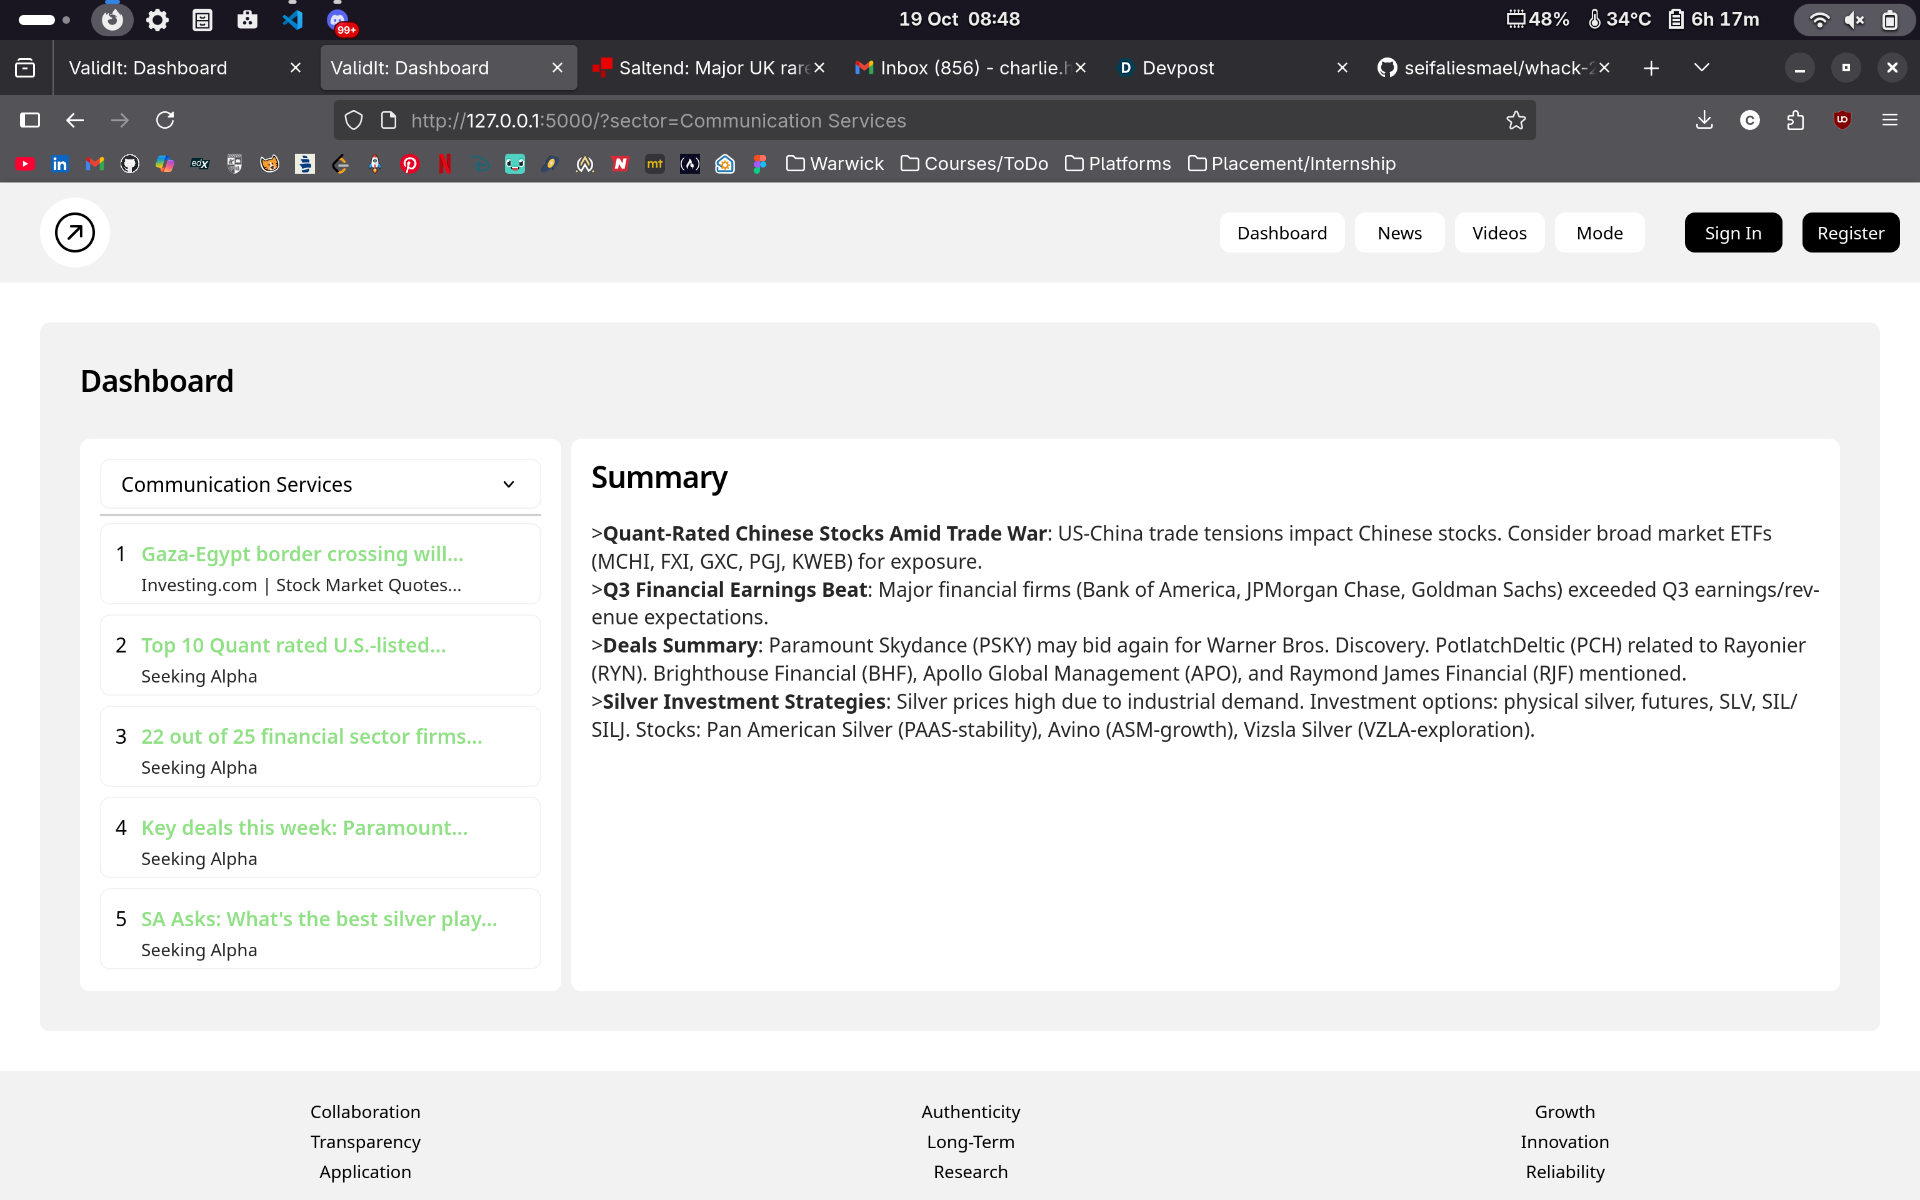Open the Gaza-Egypt border crossing article link
This screenshot has height=1200, width=1920.
coord(302,554)
